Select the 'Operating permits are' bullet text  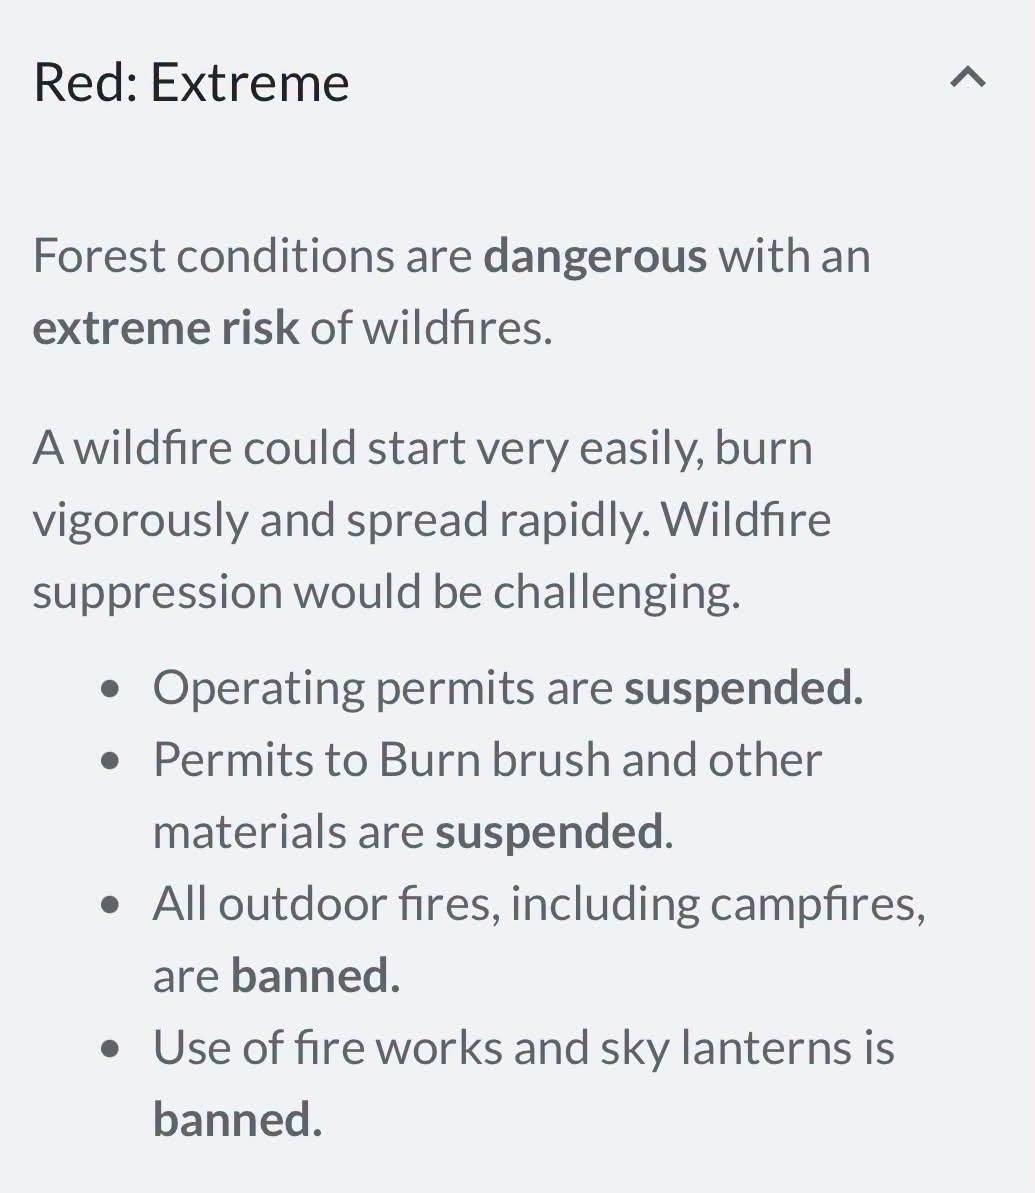[x=383, y=689]
